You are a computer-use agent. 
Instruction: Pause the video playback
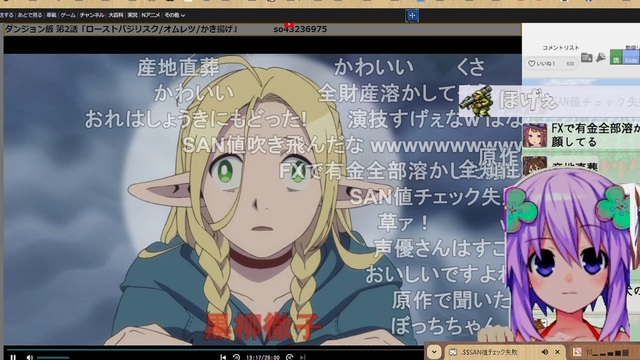[x=13, y=358]
